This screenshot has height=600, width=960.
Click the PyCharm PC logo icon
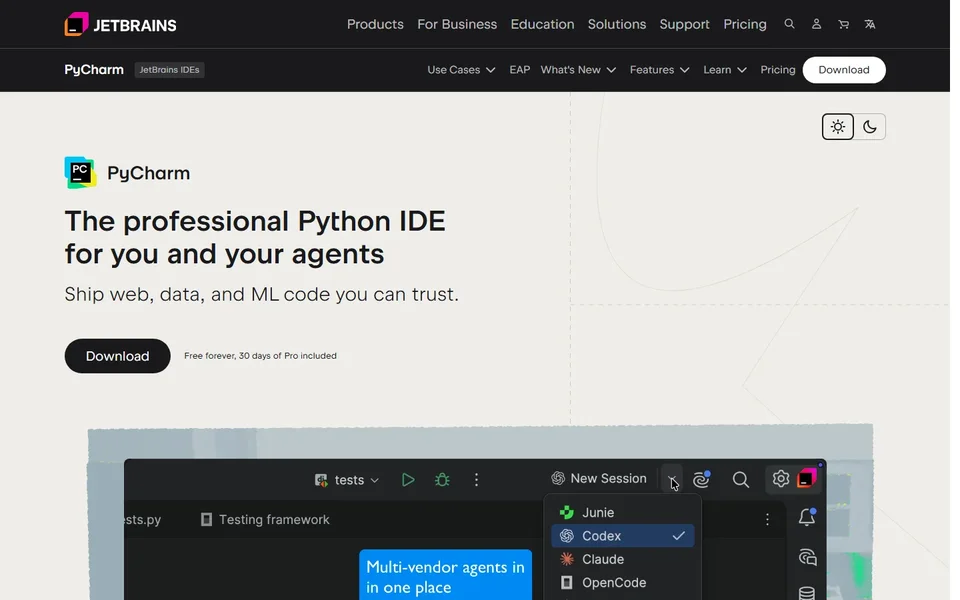[x=80, y=173]
